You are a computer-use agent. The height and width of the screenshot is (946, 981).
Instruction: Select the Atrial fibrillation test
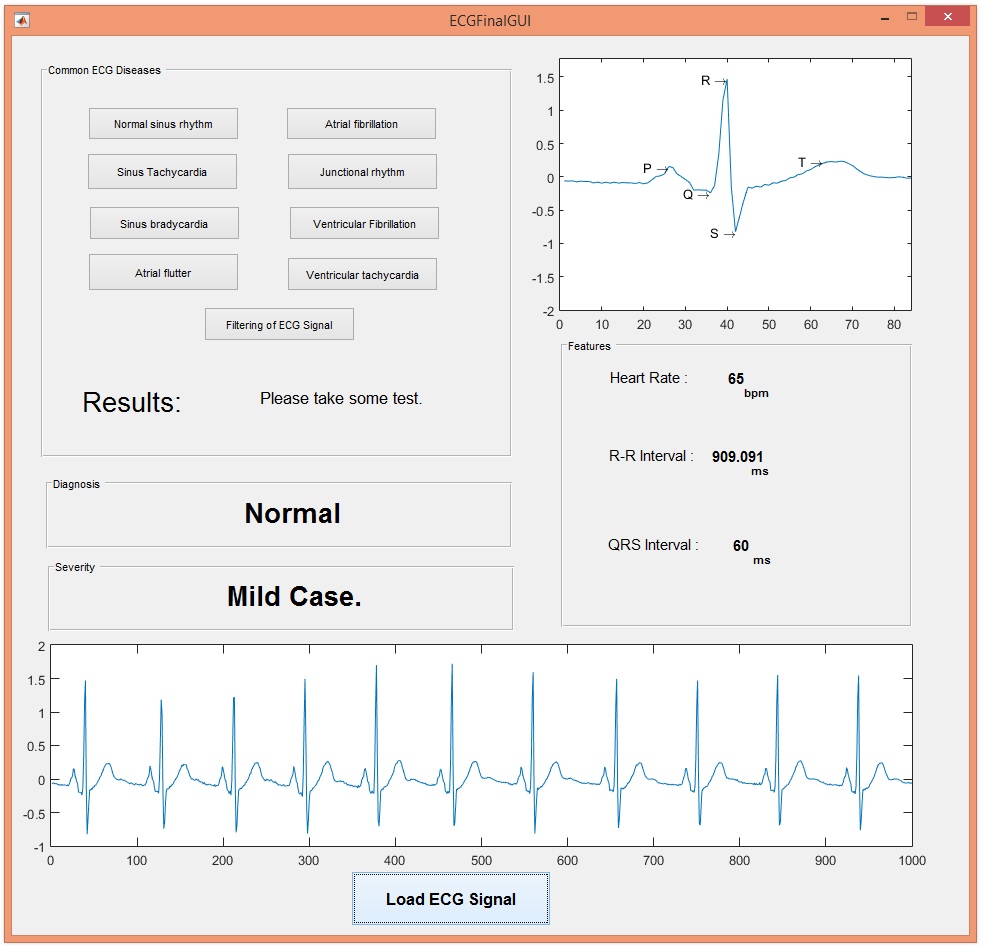[x=361, y=123]
